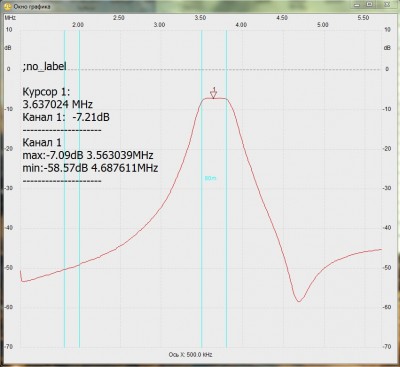Close the Окно графика window
400x367 pixels.
coord(386,5)
